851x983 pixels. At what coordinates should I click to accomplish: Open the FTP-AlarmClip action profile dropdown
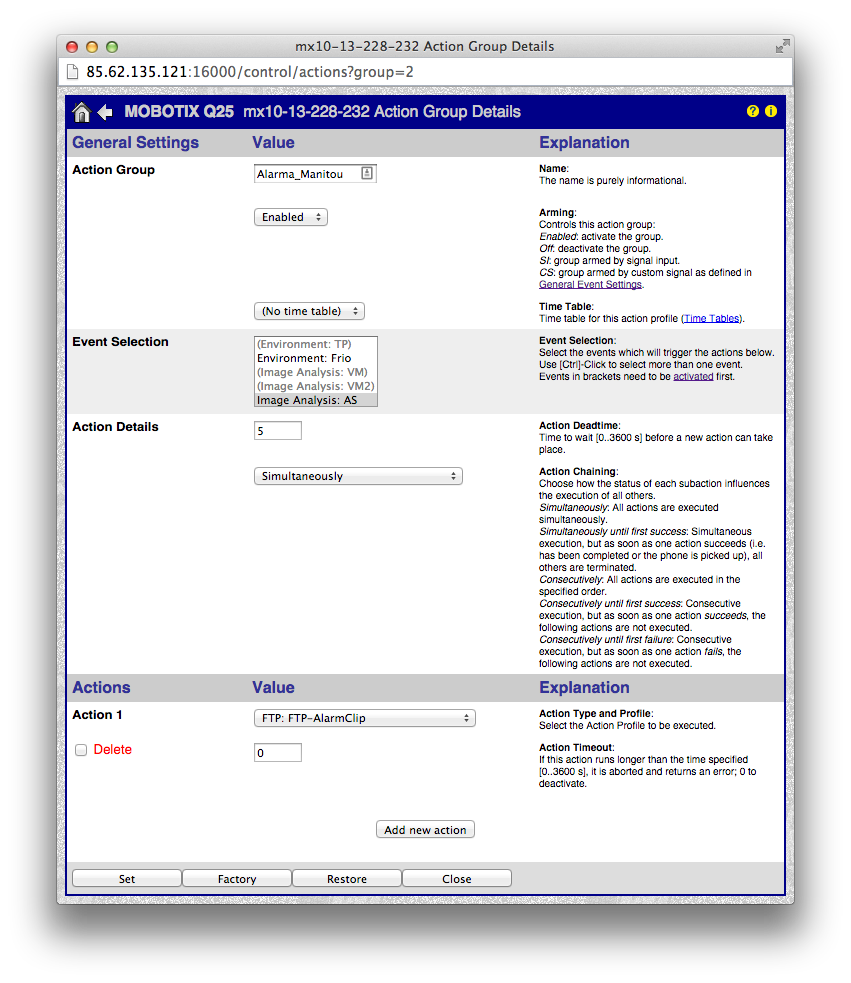[364, 718]
